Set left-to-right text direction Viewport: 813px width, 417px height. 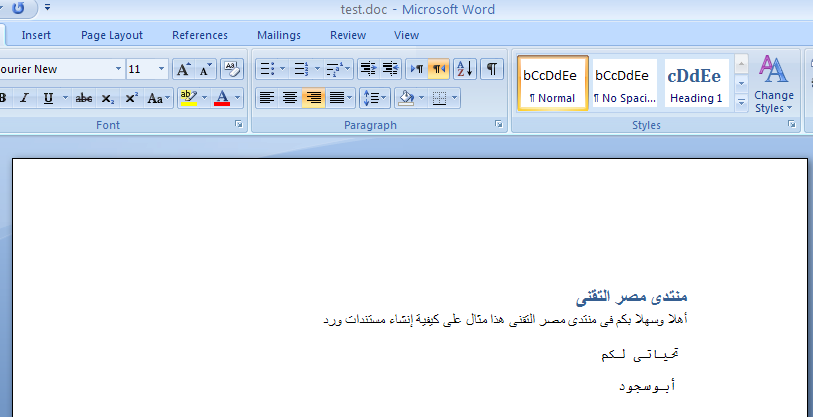(416, 69)
